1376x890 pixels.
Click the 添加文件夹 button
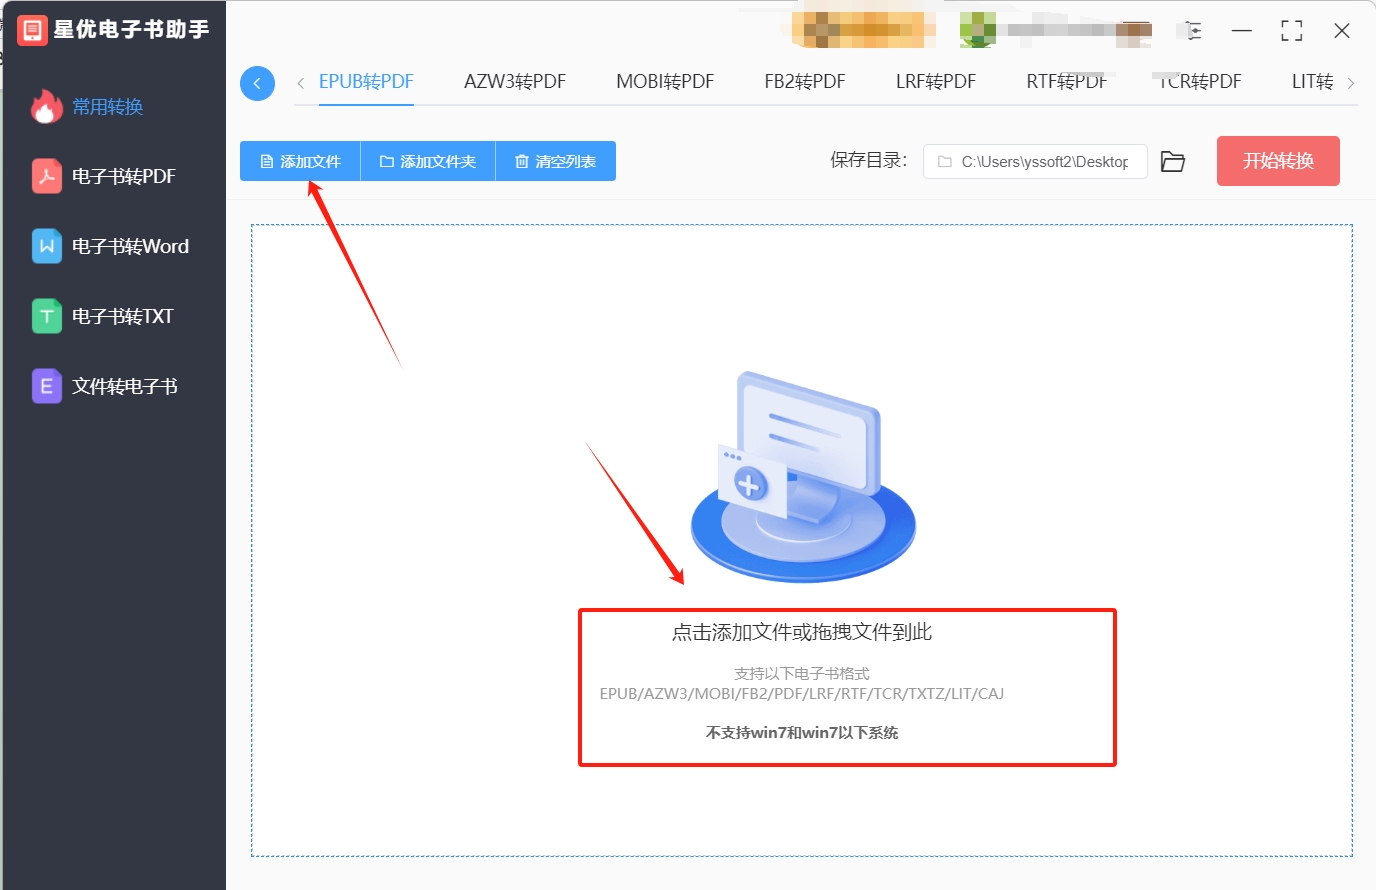point(428,161)
